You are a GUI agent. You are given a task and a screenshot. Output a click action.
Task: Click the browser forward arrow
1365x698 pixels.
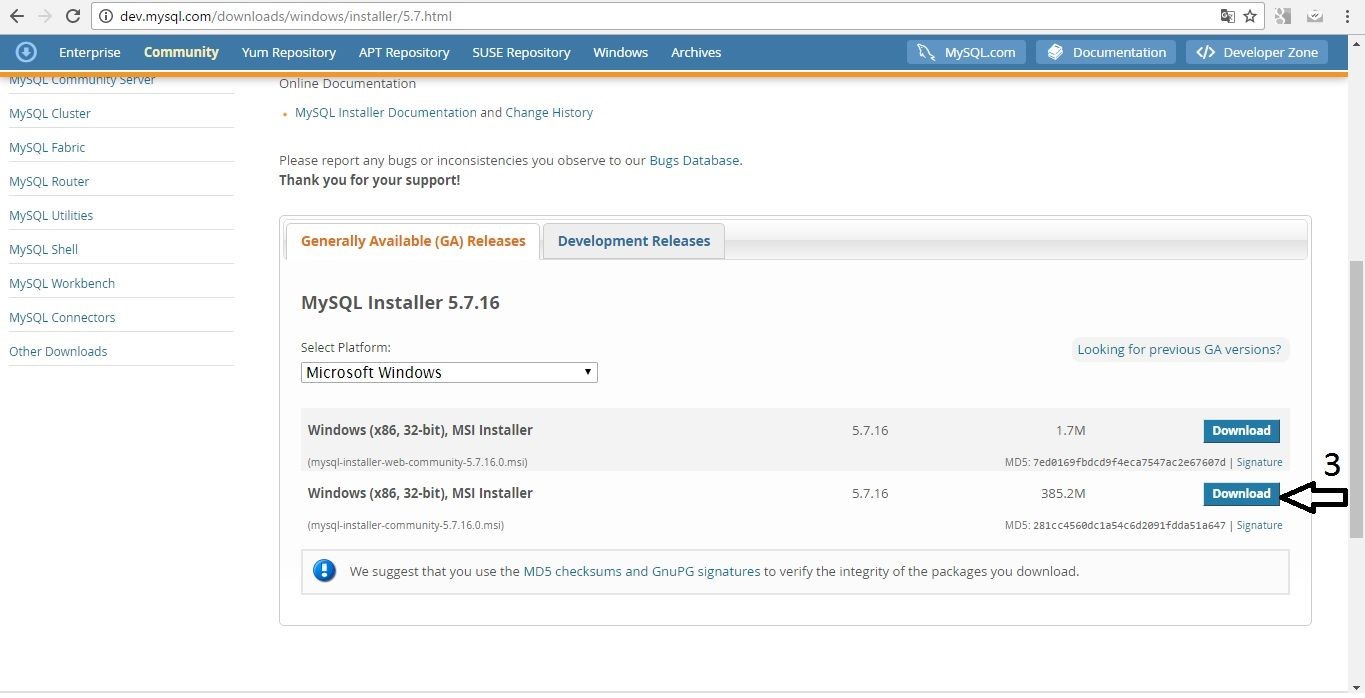point(45,16)
